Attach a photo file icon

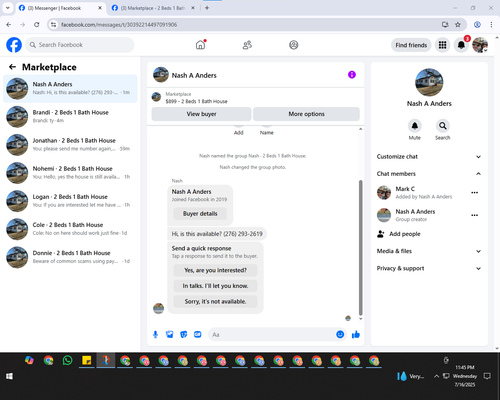[x=170, y=334]
